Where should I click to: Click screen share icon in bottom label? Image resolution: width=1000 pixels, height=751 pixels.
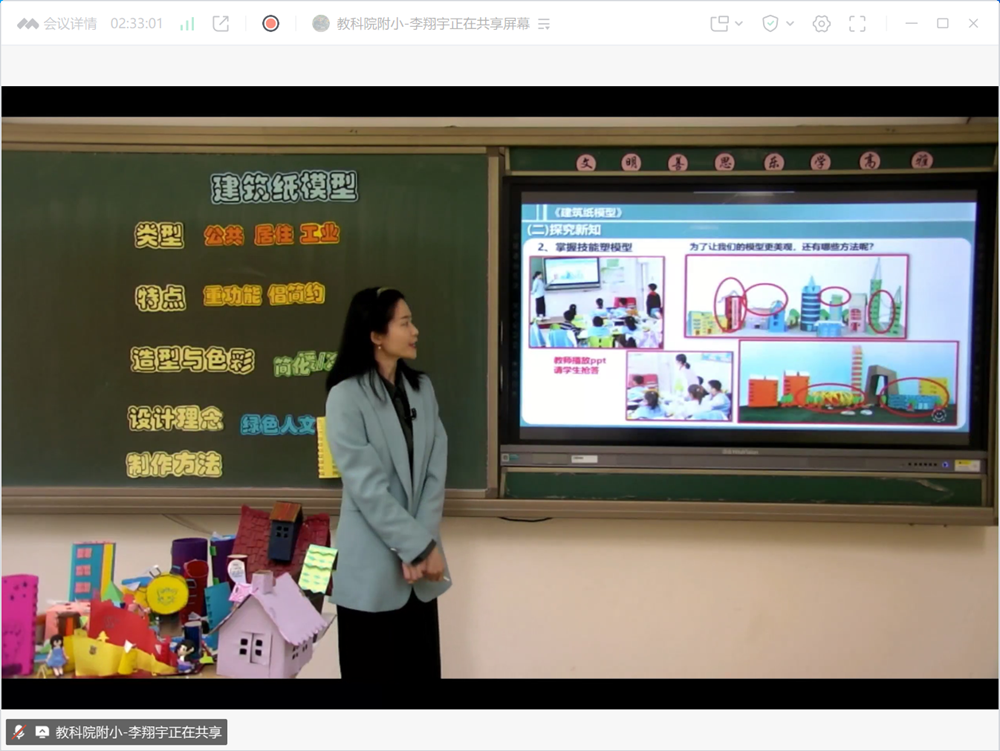pos(42,732)
